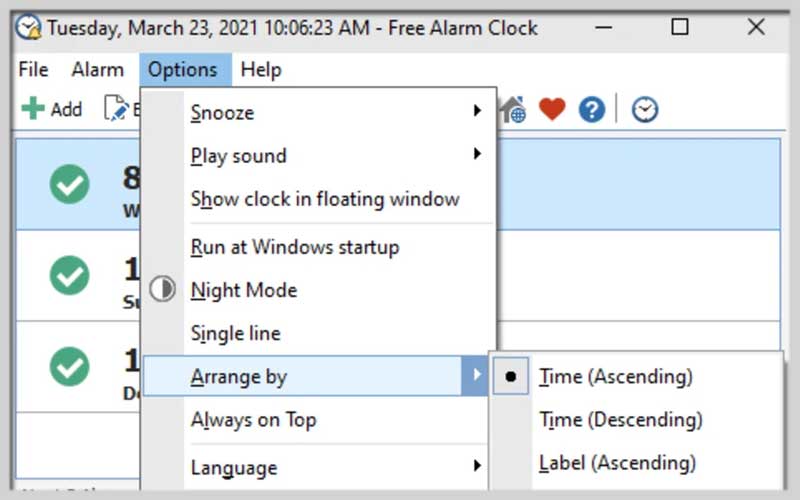Click the Arrange by menu label
This screenshot has height=500, width=800.
(x=238, y=378)
